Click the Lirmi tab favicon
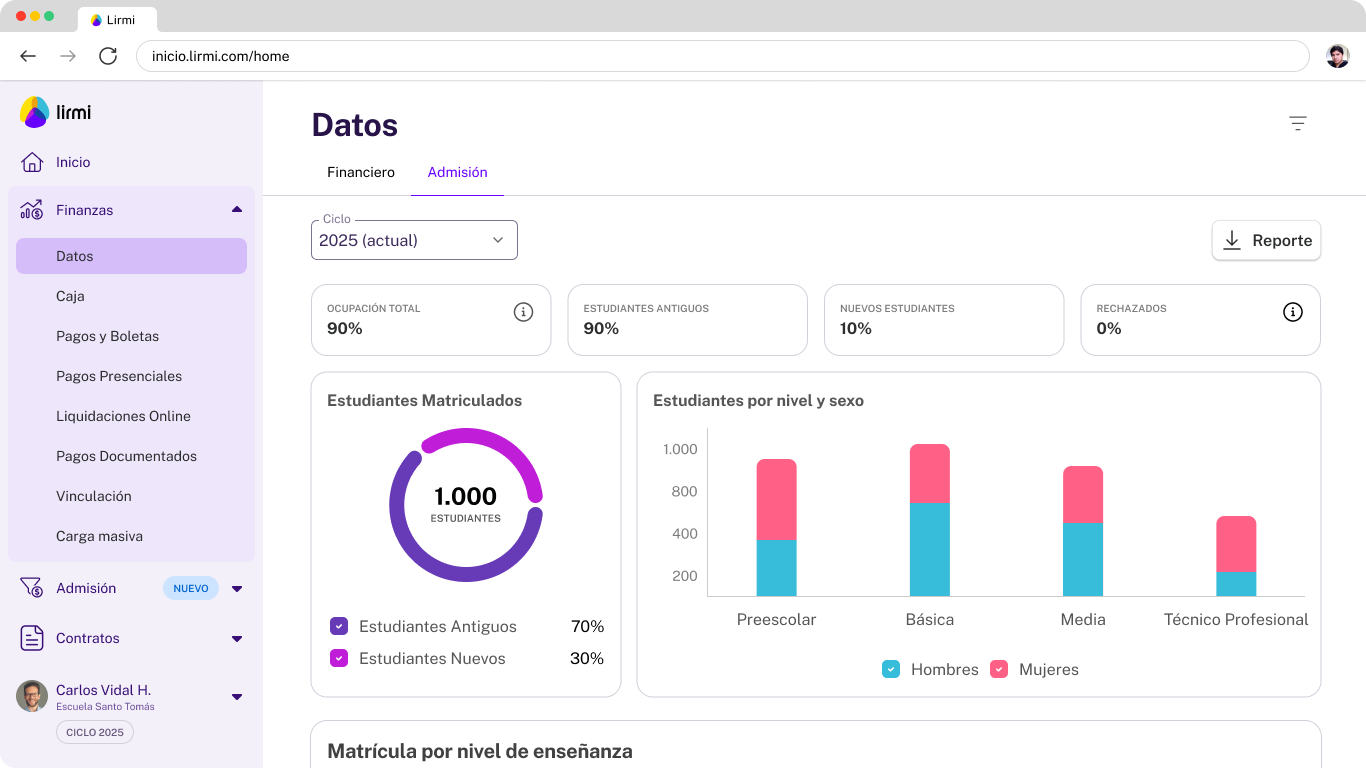Viewport: 1366px width, 768px height. click(x=96, y=20)
